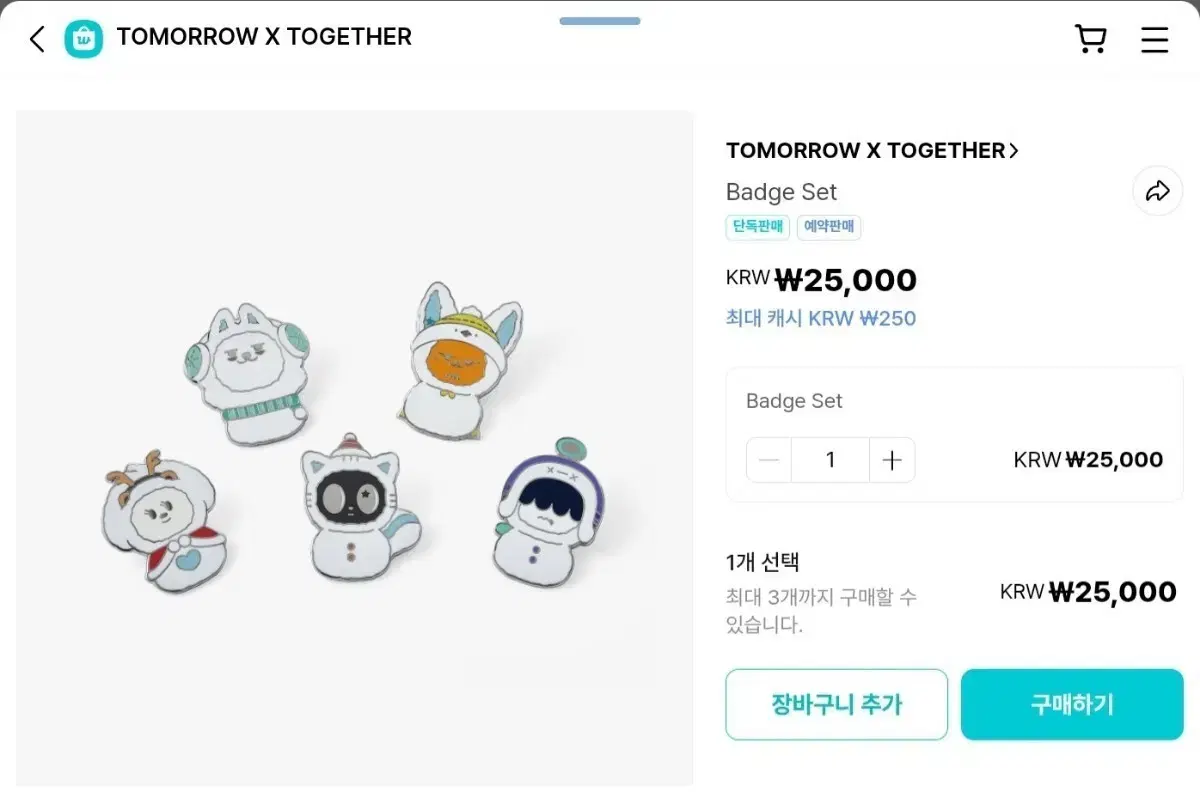Expand TOMORROW X TOGETHER artist chevron
1200x792 pixels.
1014,151
